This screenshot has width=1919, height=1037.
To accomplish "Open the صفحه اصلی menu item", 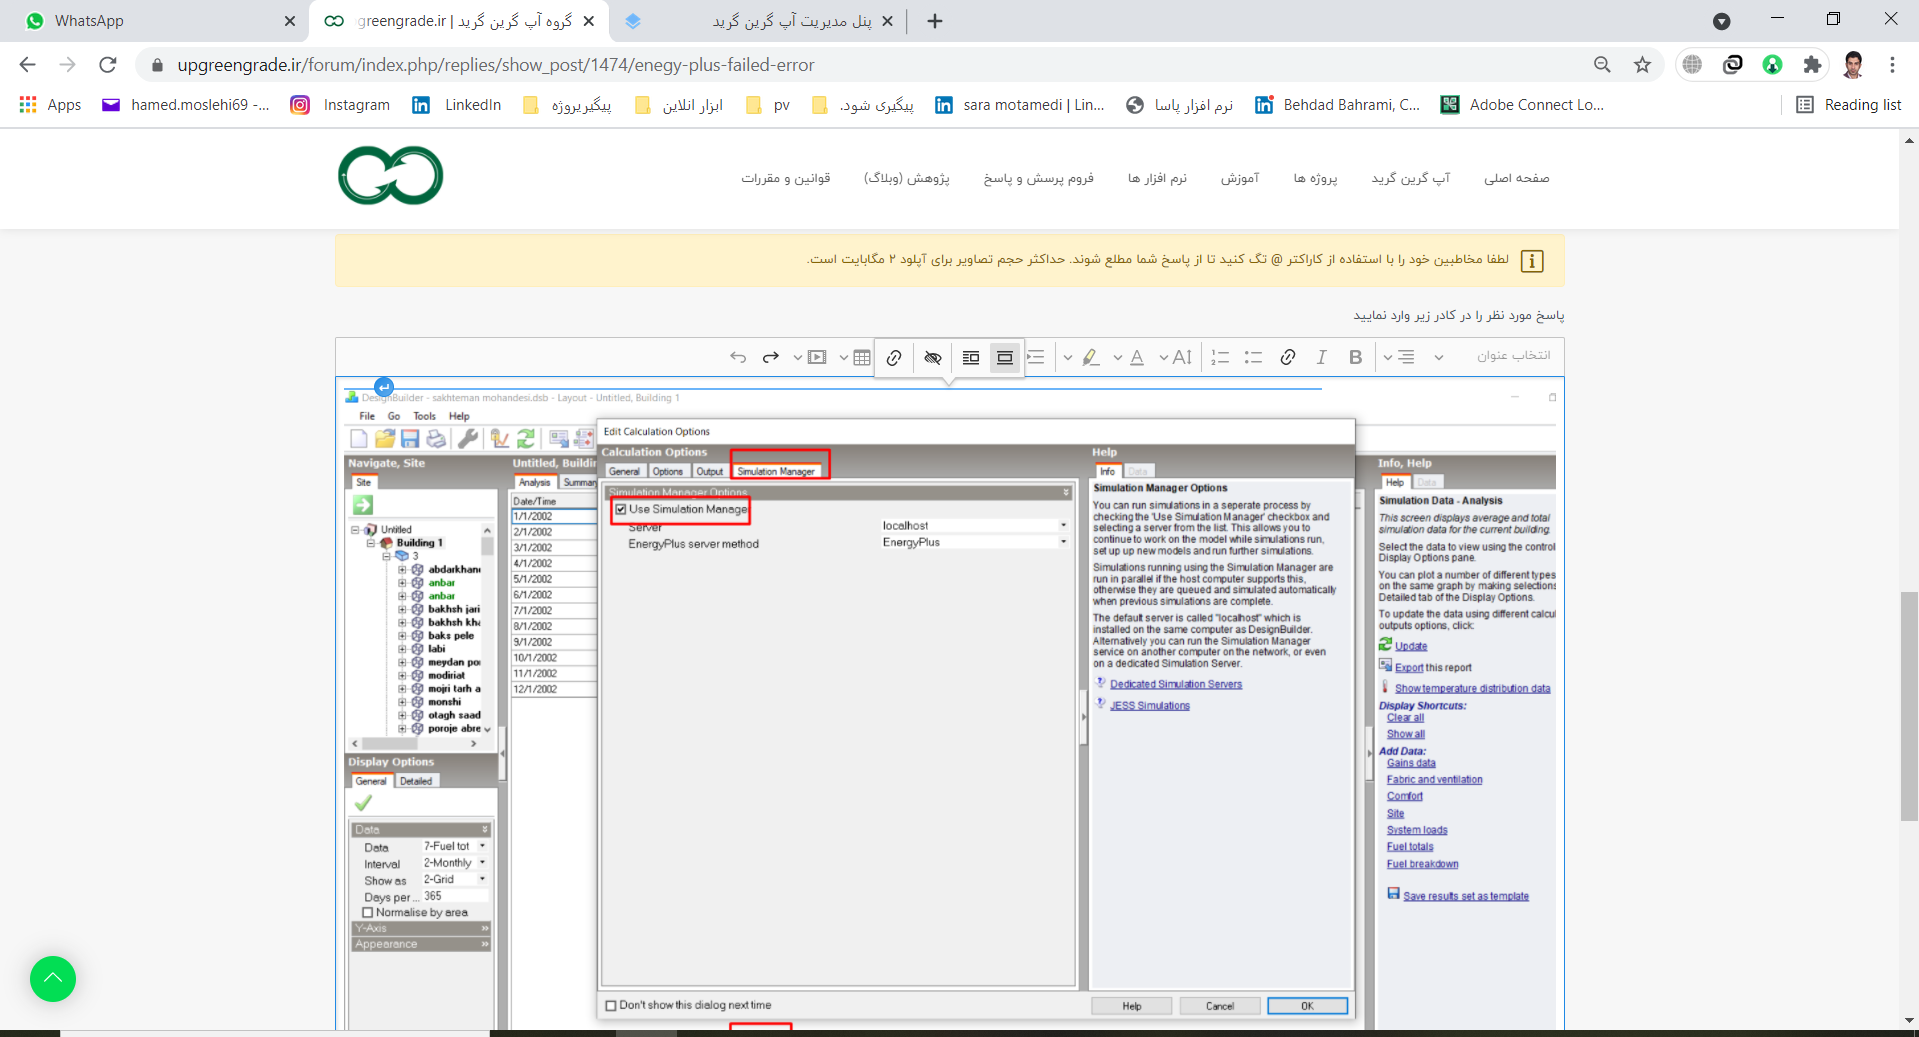I will (1516, 178).
